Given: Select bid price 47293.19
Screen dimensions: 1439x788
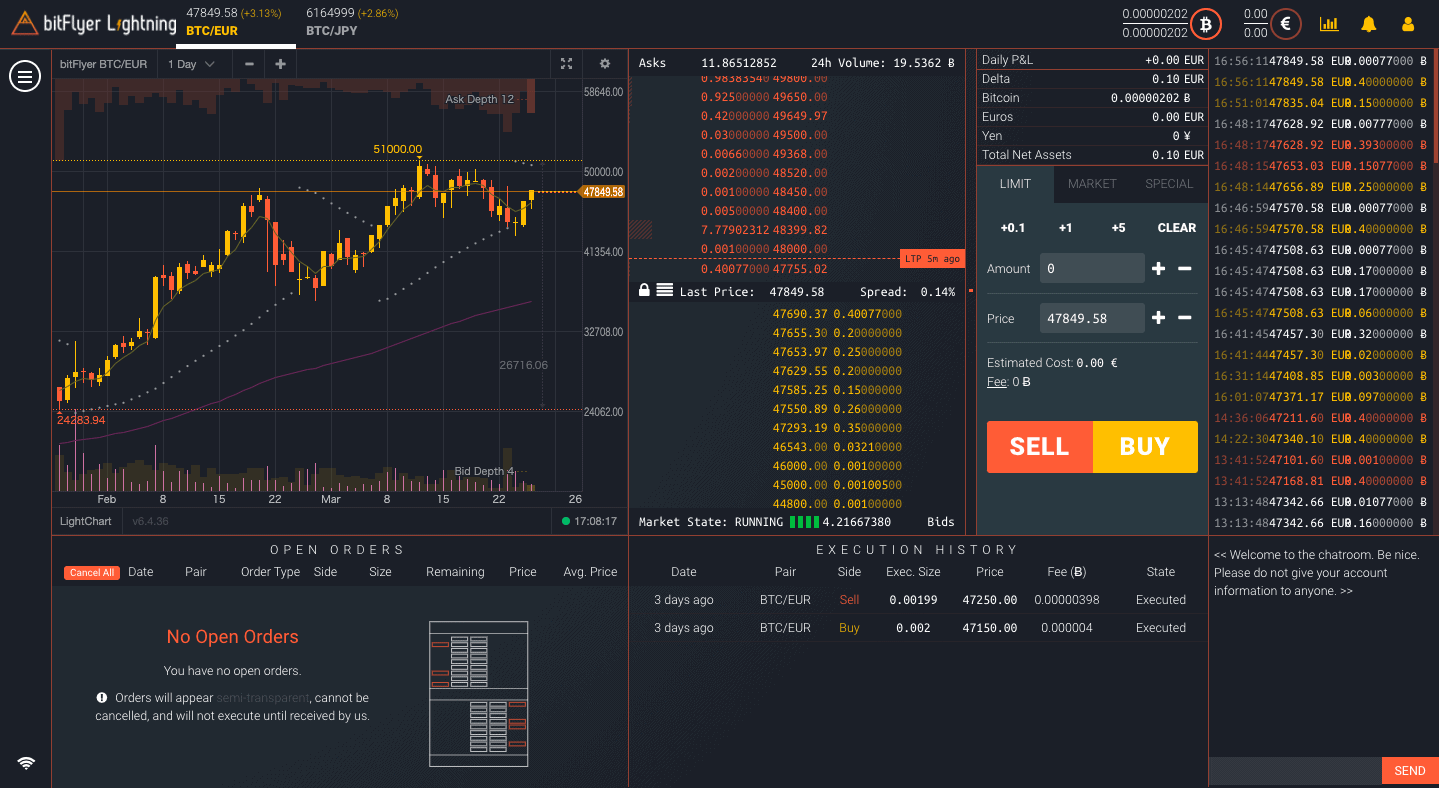Looking at the screenshot, I should (800, 428).
